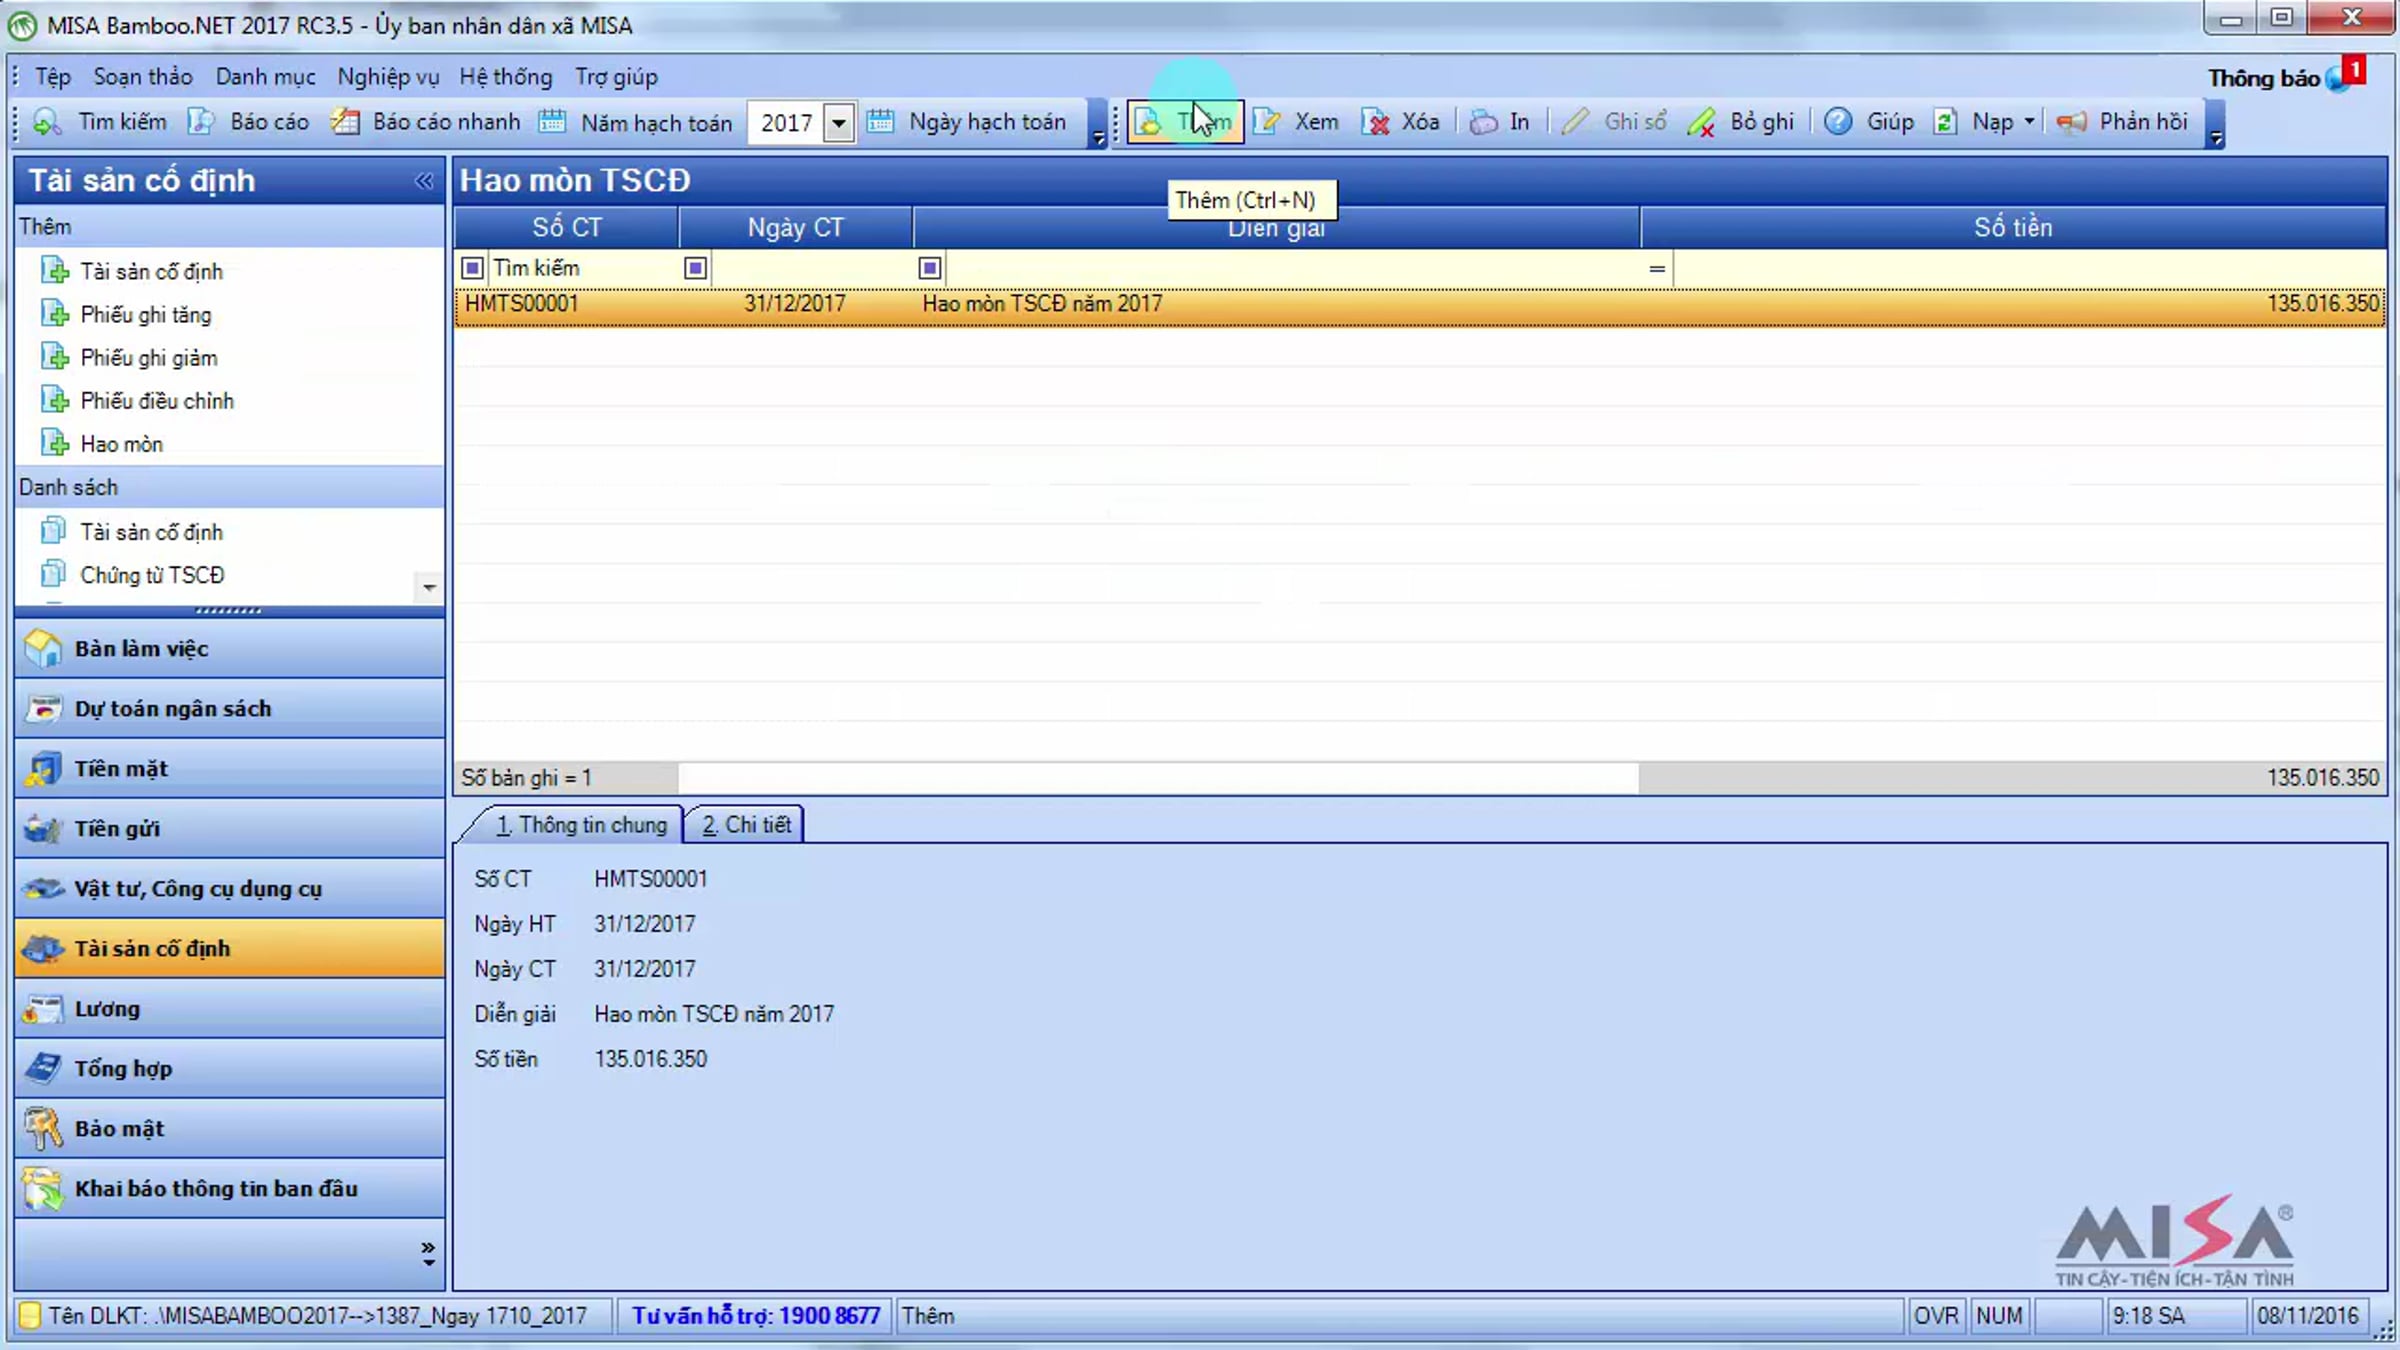
Task: Toggle the Diễn giải filter condition box
Action: [929, 268]
